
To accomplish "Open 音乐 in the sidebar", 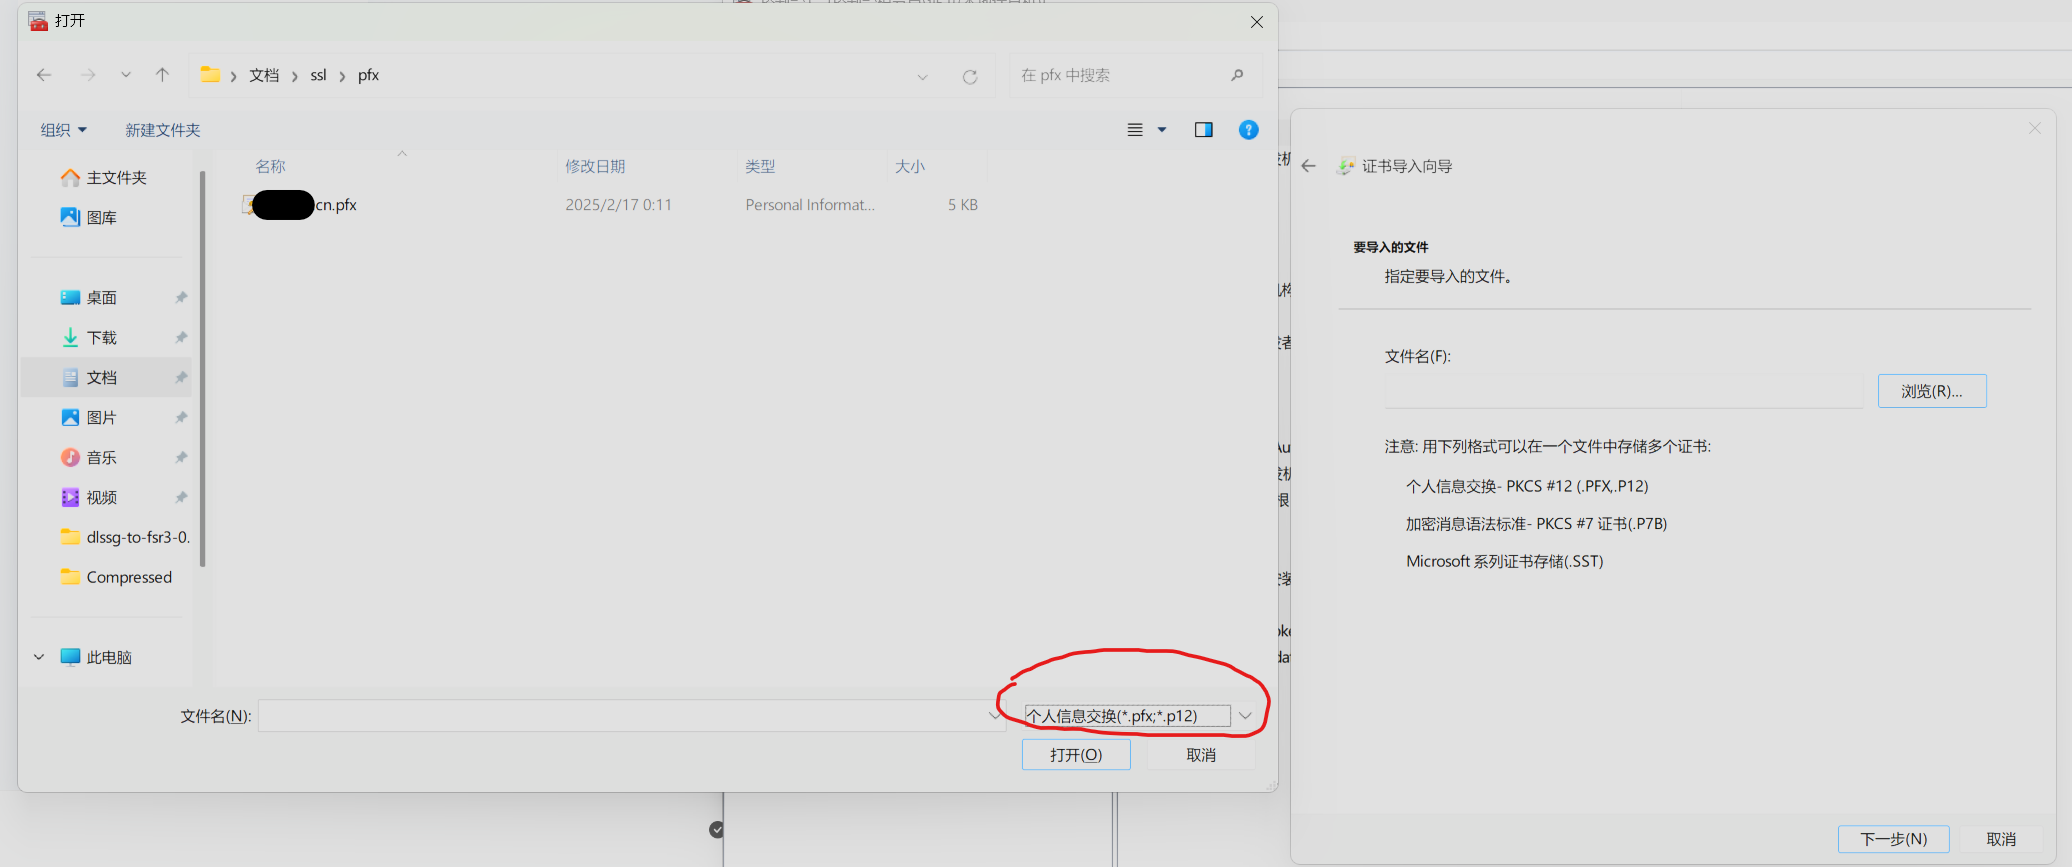I will point(90,458).
